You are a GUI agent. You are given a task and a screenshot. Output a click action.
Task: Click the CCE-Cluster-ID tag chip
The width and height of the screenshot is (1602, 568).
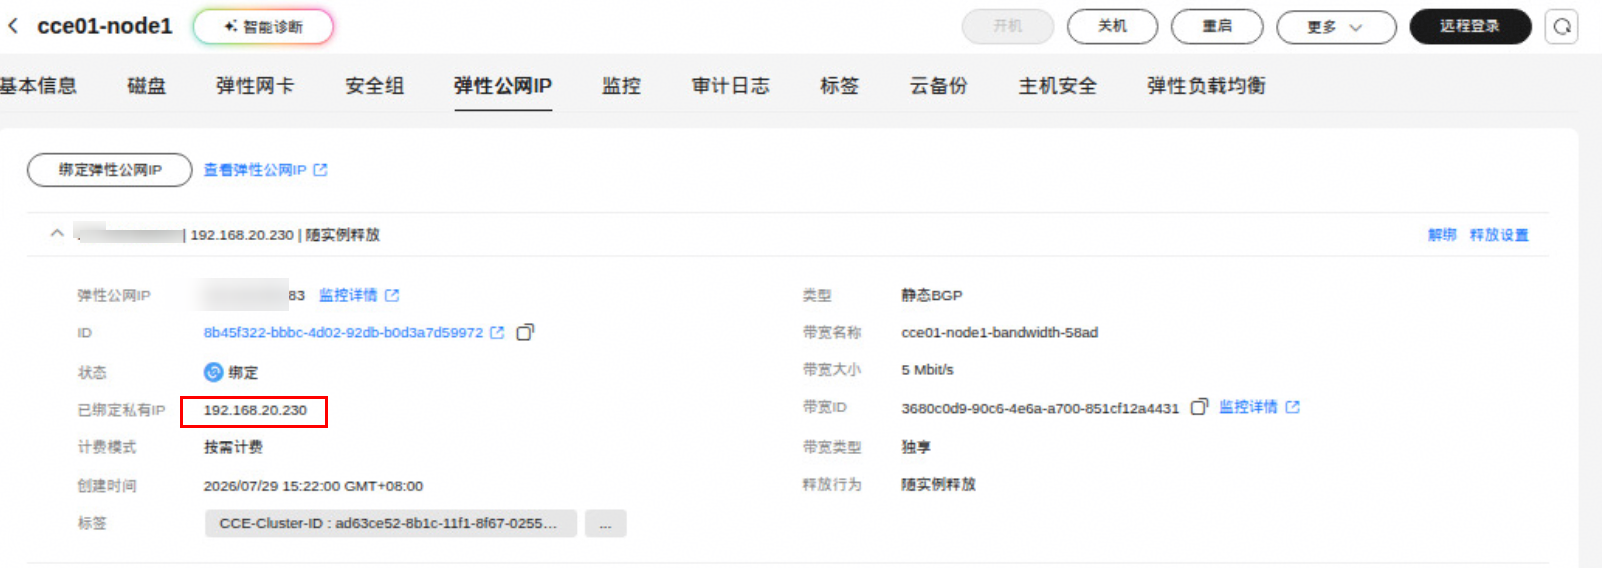point(390,523)
